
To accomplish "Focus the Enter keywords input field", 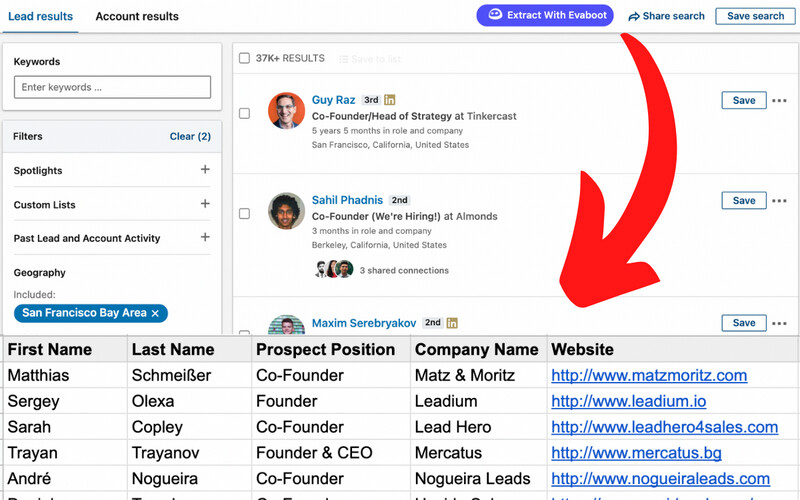I will pos(112,87).
